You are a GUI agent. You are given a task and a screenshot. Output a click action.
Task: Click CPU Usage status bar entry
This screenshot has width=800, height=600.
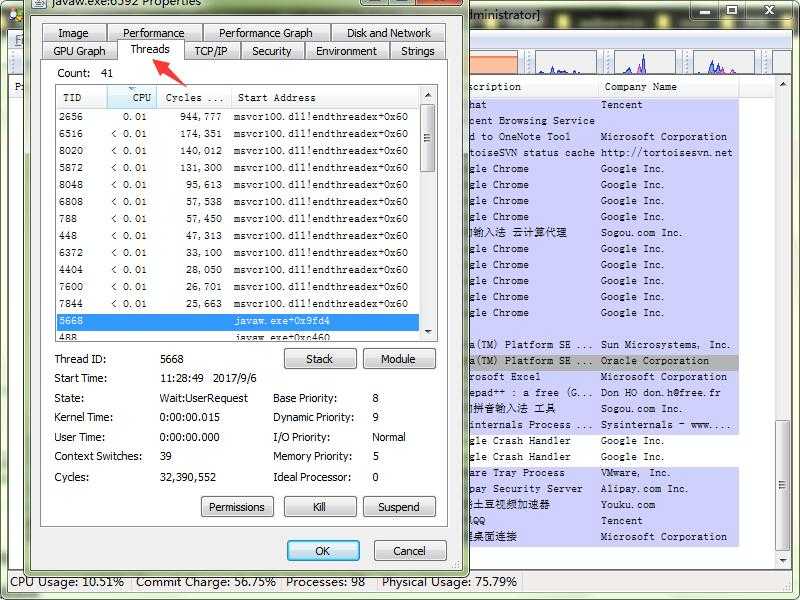click(67, 582)
